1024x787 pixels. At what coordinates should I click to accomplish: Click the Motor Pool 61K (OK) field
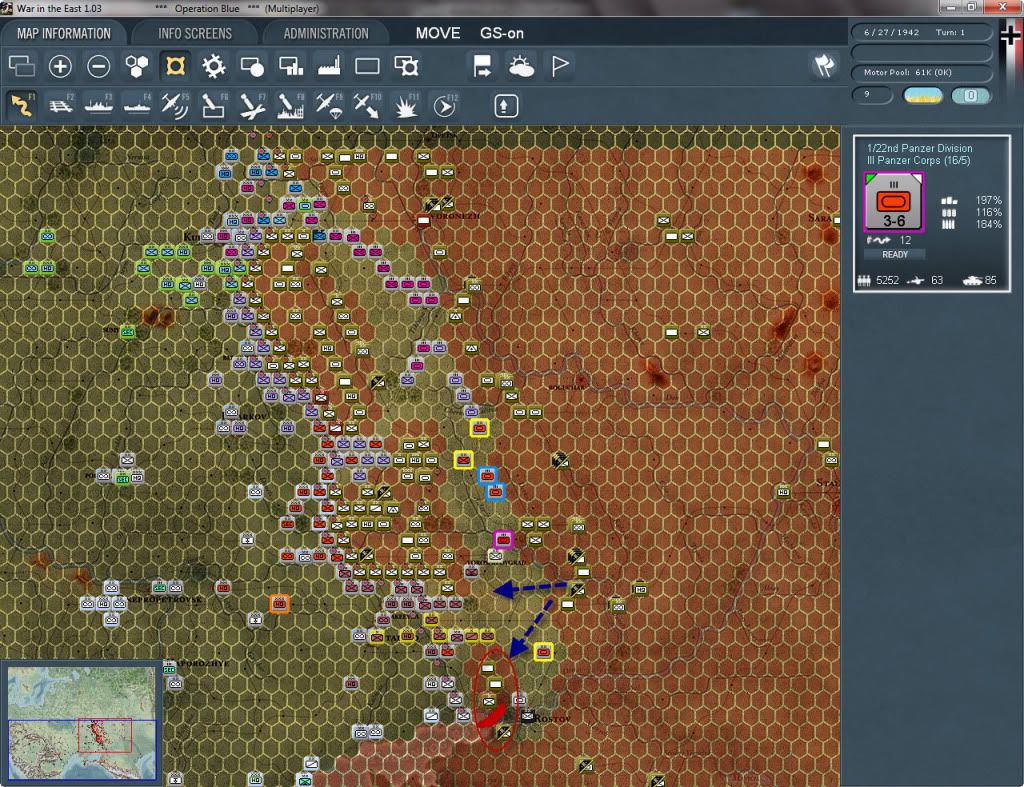921,72
